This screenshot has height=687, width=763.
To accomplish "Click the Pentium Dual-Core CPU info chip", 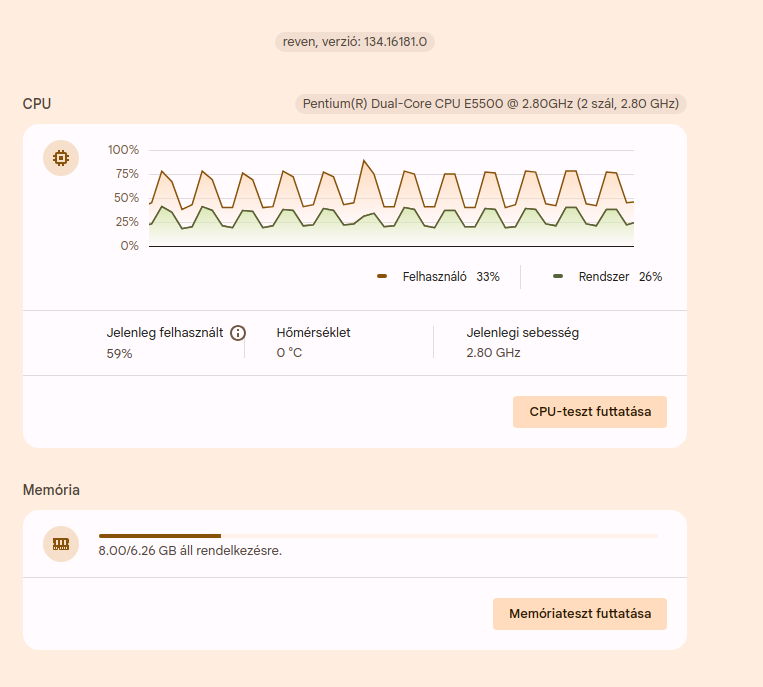I will 490,104.
